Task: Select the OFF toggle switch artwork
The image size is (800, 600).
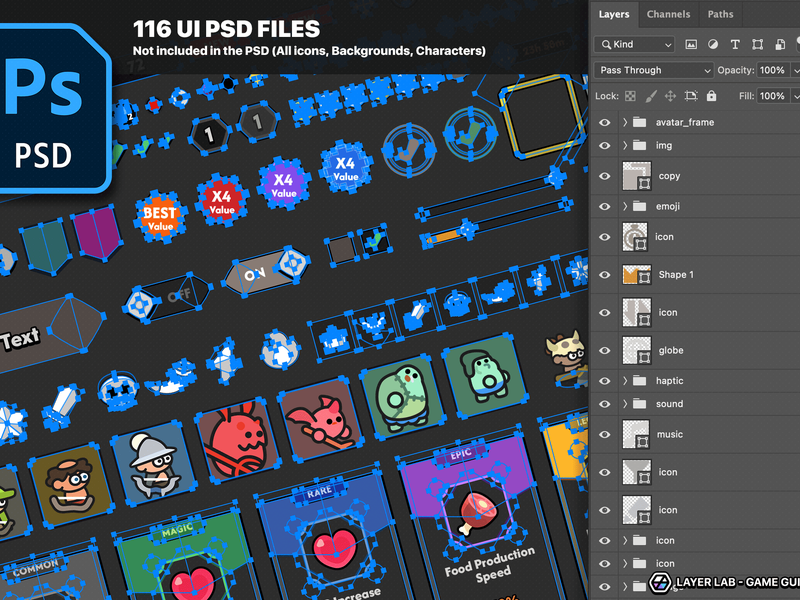Action: coord(167,298)
